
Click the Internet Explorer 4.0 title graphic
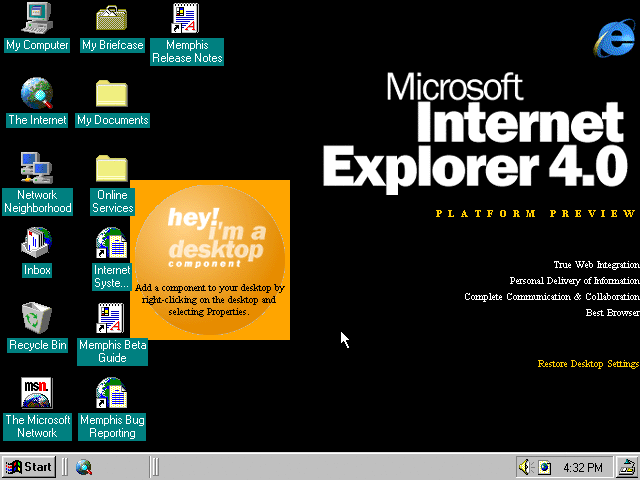point(475,133)
